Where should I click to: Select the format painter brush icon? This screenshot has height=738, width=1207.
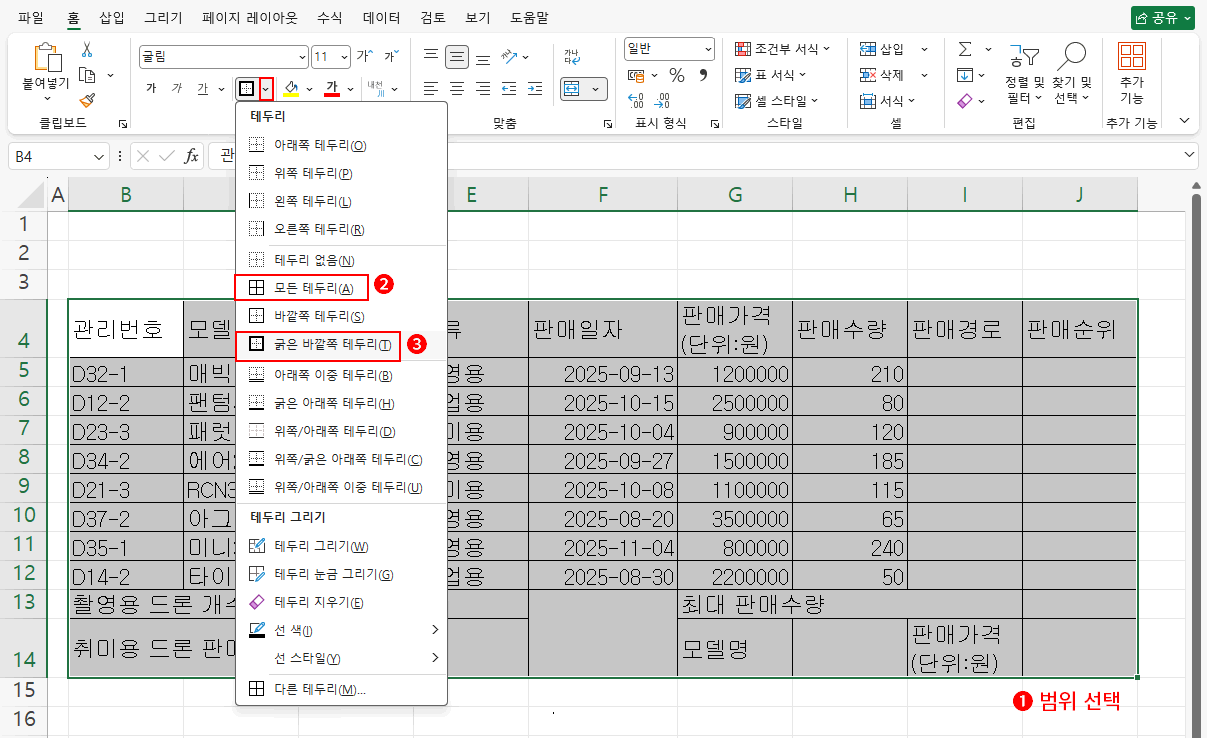point(87,100)
